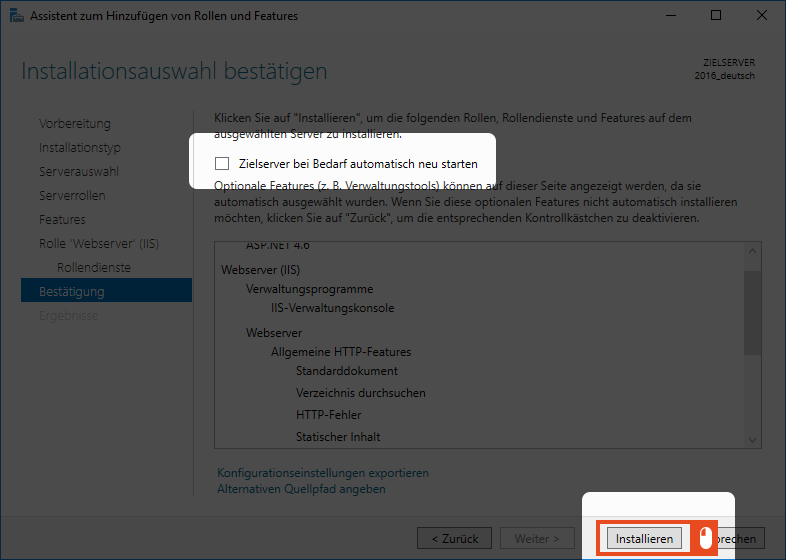Image resolution: width=786 pixels, height=560 pixels.
Task: Jump to the Features step in sidebar
Action: tap(62, 220)
